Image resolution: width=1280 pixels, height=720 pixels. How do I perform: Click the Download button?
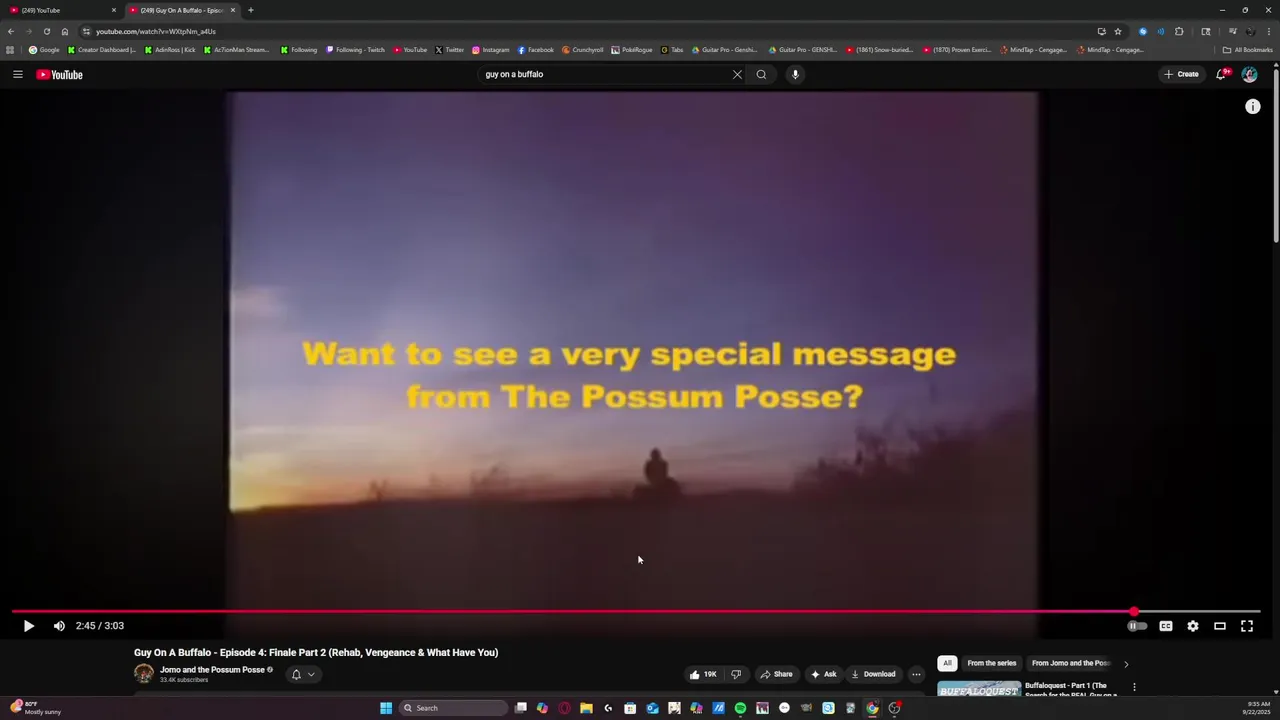tap(873, 674)
